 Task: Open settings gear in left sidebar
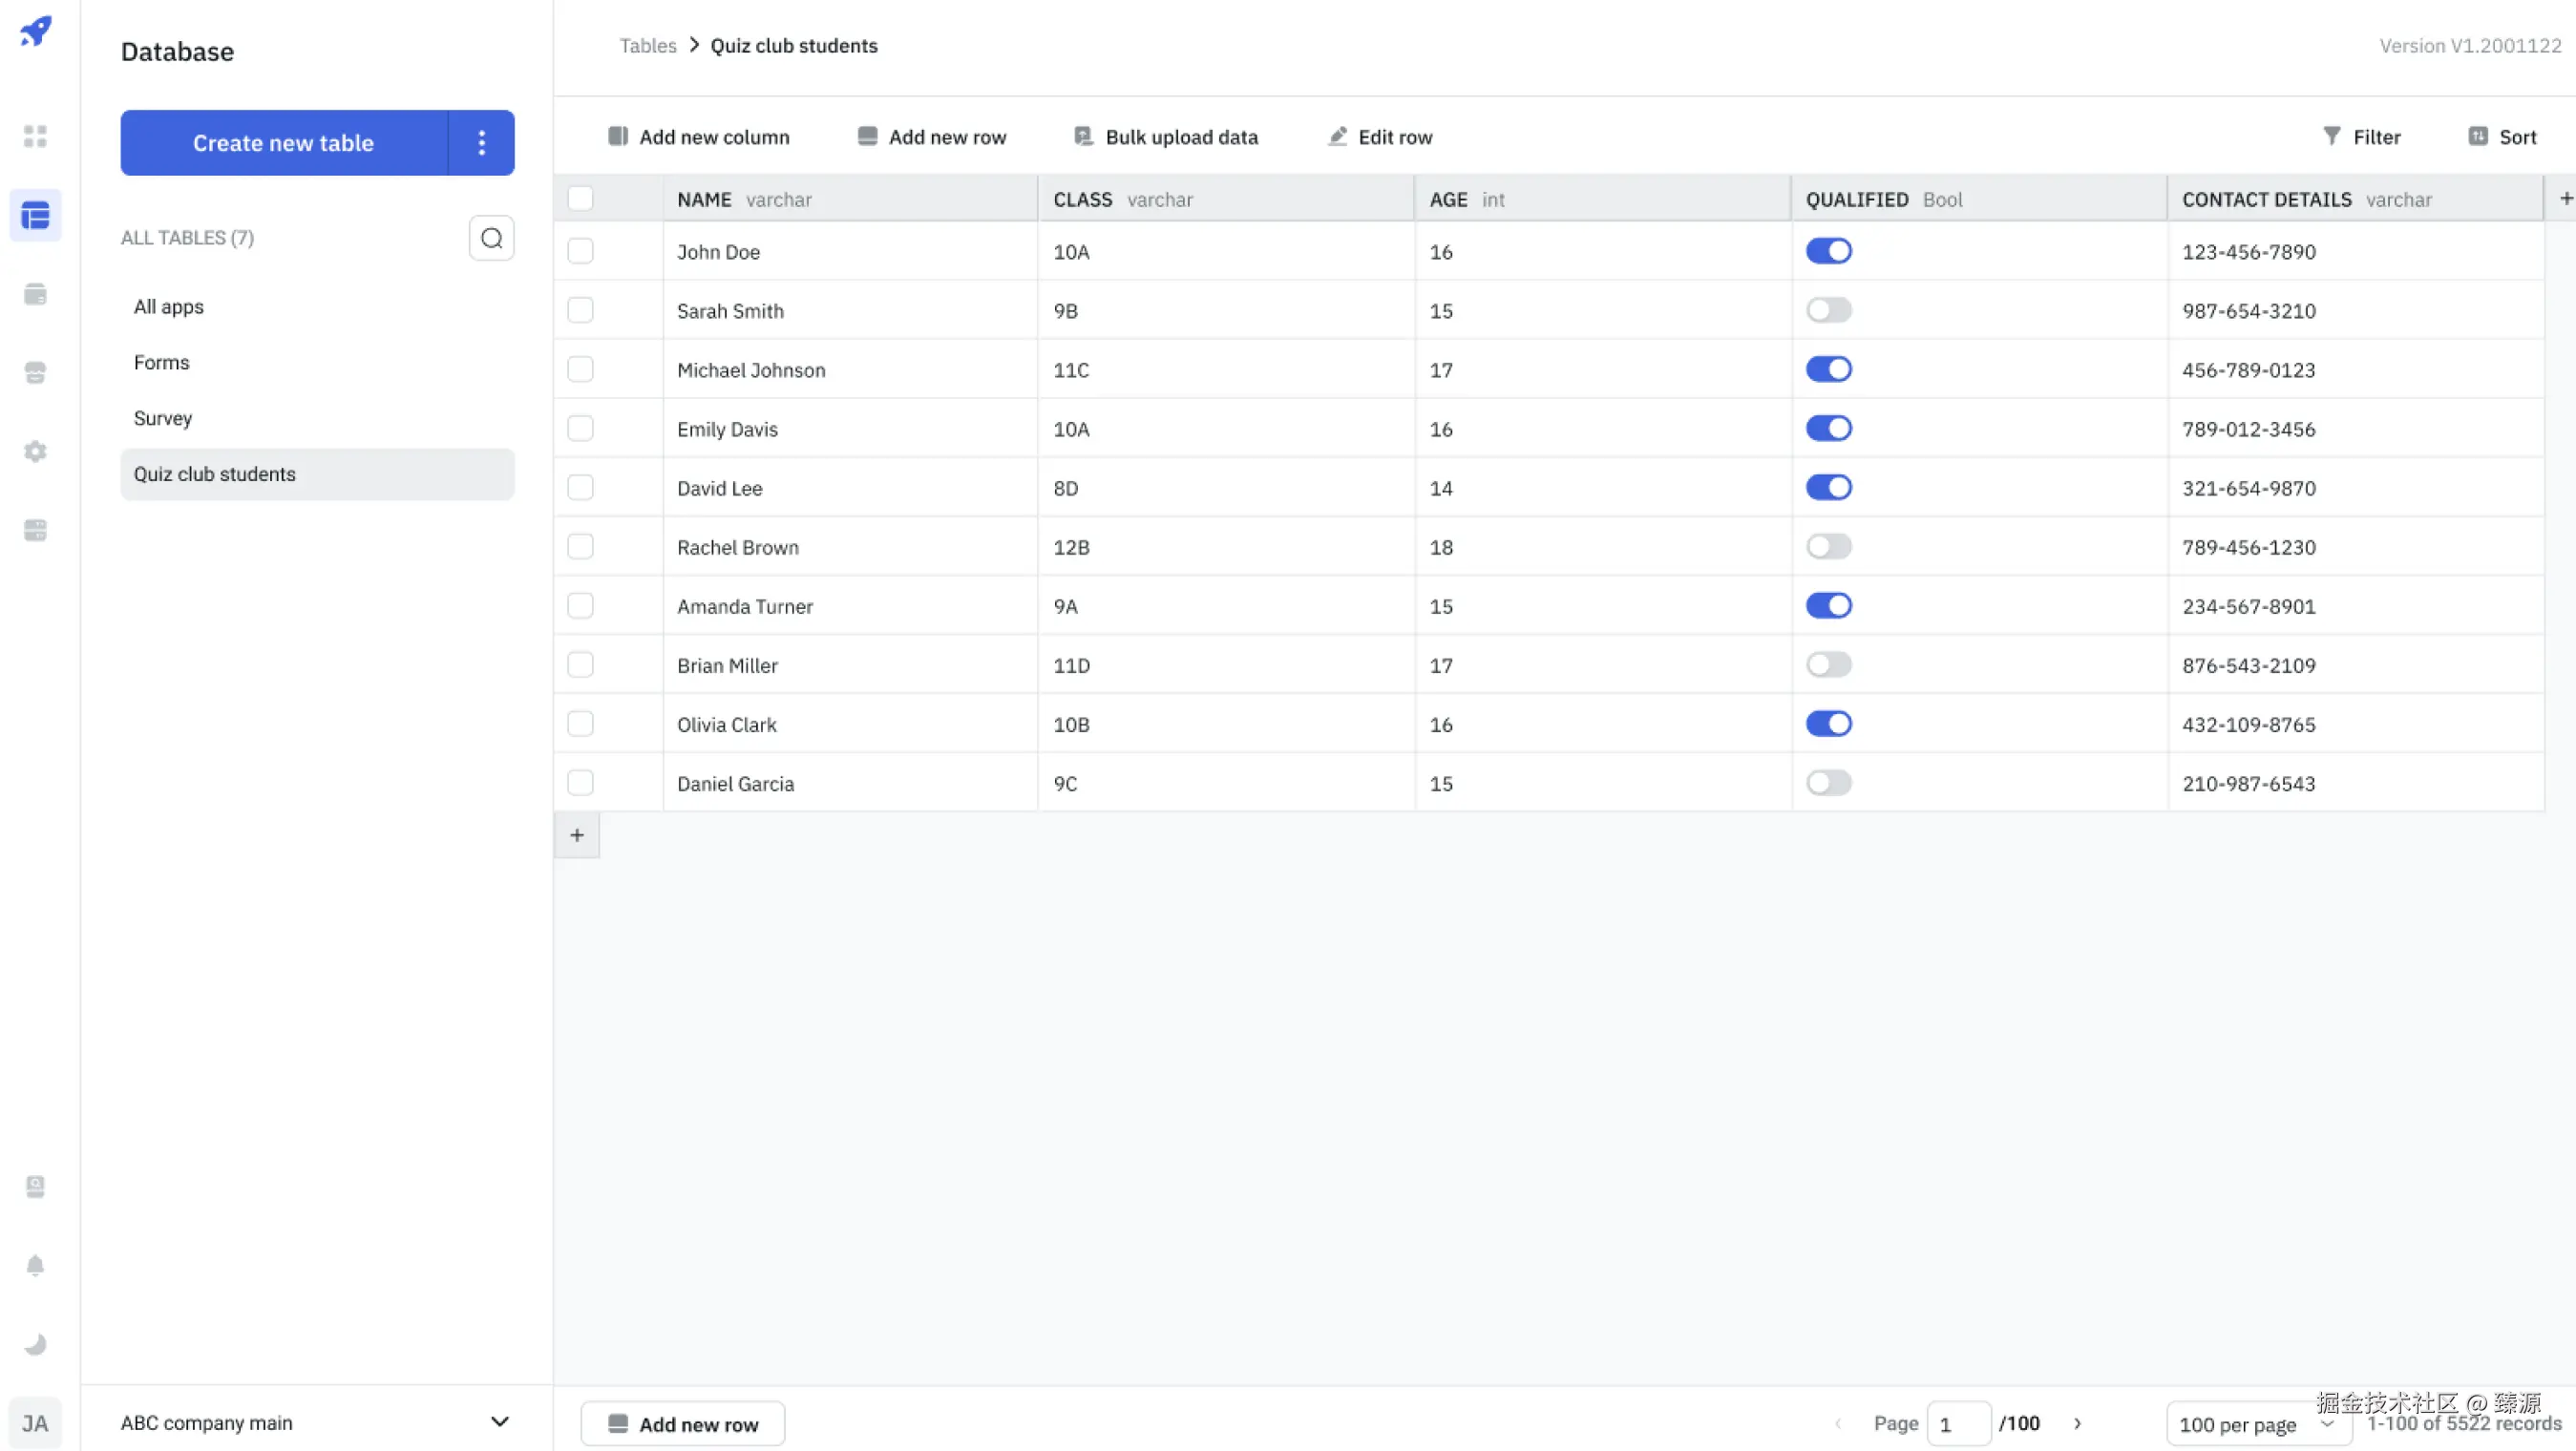[x=36, y=451]
